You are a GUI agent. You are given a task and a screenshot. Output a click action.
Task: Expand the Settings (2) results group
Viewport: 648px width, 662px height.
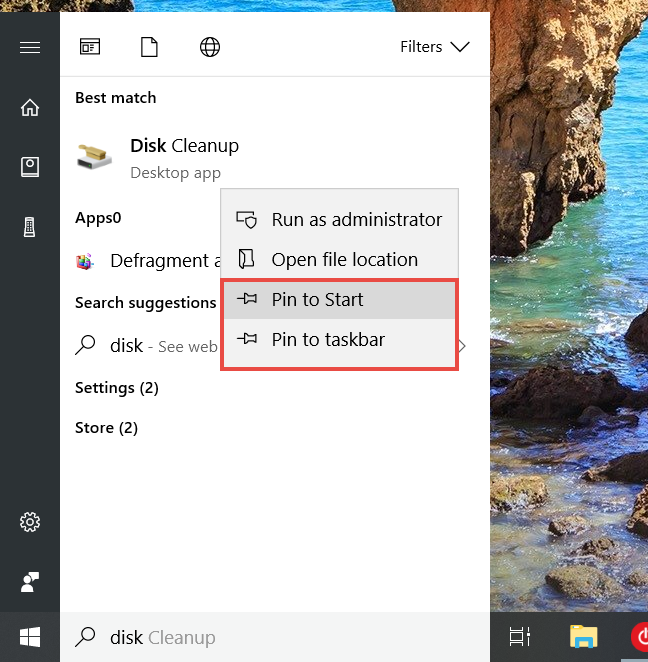point(117,388)
